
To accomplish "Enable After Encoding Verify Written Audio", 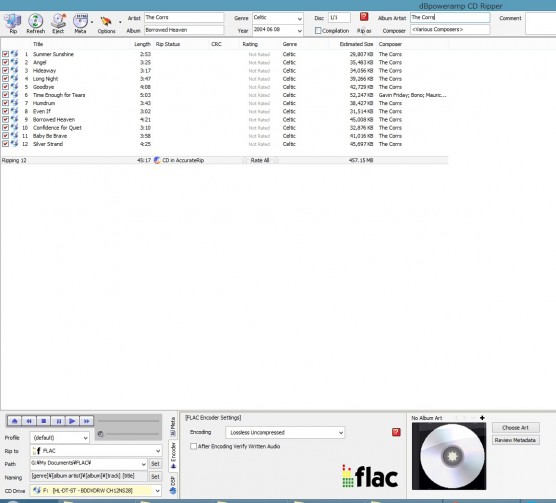I will point(194,446).
